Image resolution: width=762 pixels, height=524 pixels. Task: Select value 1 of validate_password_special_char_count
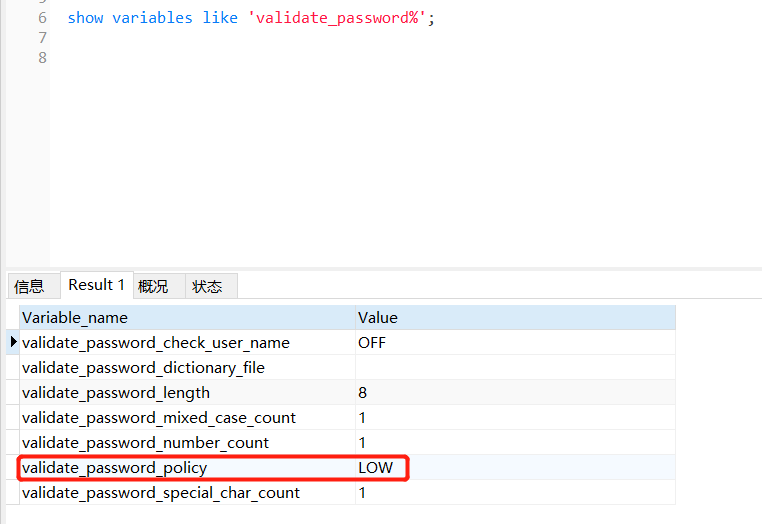(515, 493)
